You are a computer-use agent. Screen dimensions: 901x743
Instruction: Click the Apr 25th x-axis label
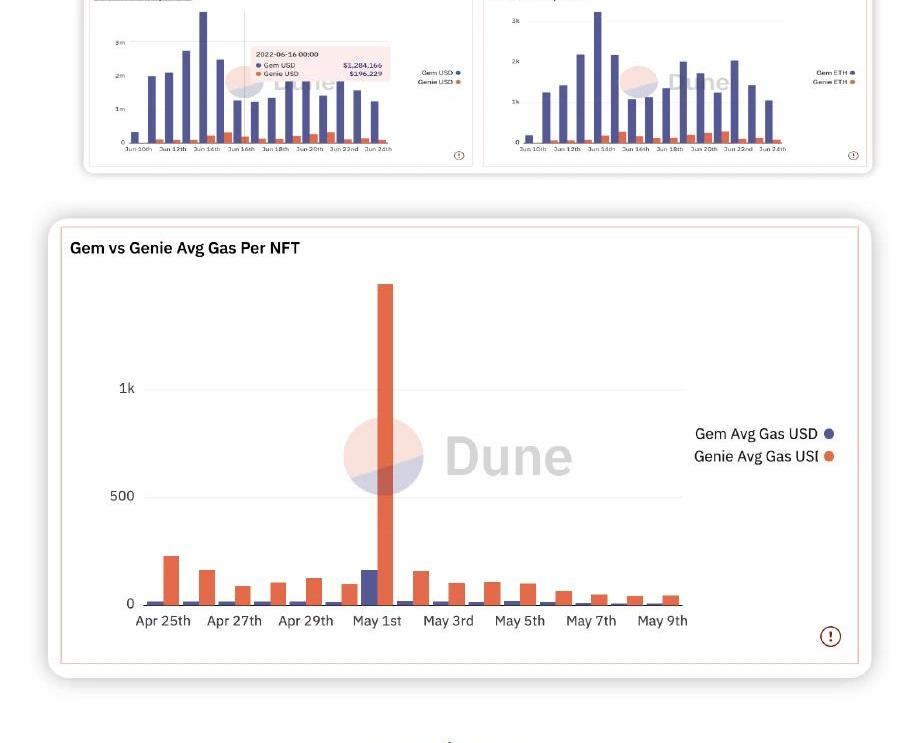click(x=163, y=621)
